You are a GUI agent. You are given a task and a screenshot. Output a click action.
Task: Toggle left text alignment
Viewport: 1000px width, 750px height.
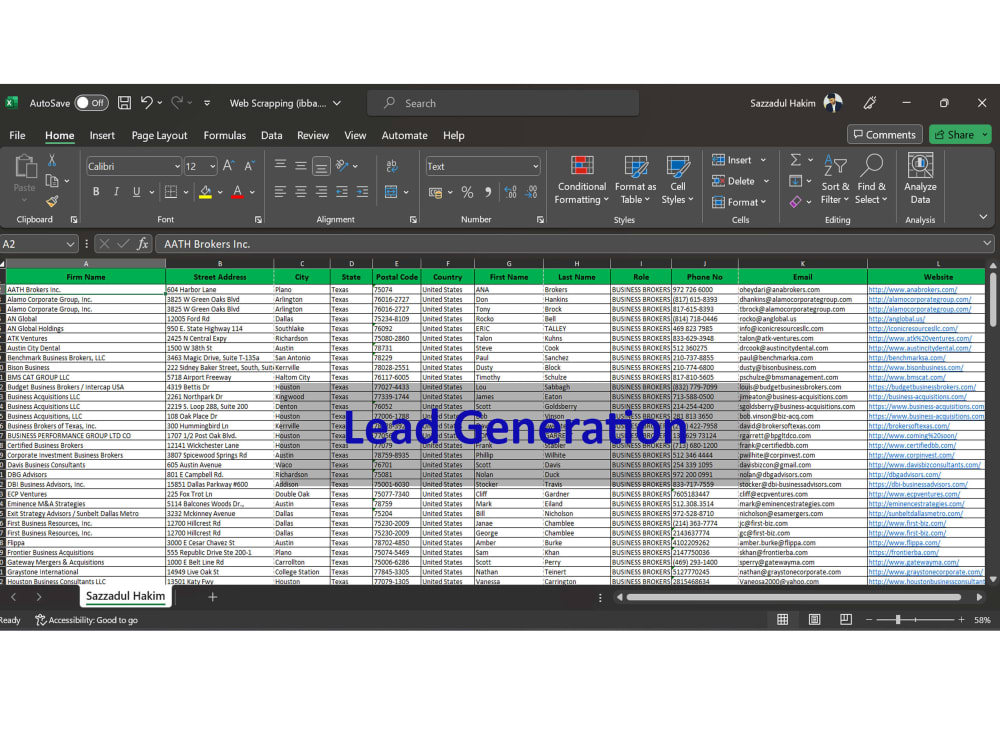[x=280, y=192]
